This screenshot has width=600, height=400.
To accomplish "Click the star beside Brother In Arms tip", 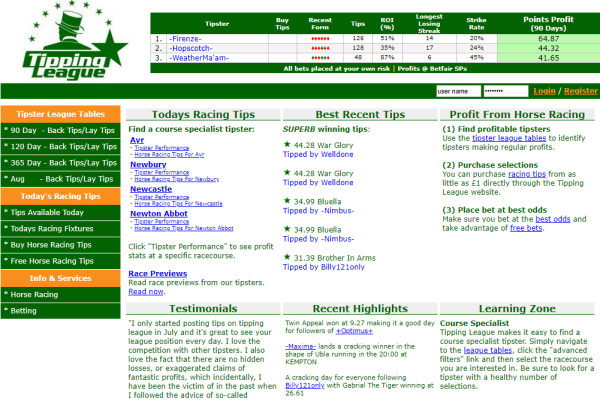I will point(287,257).
